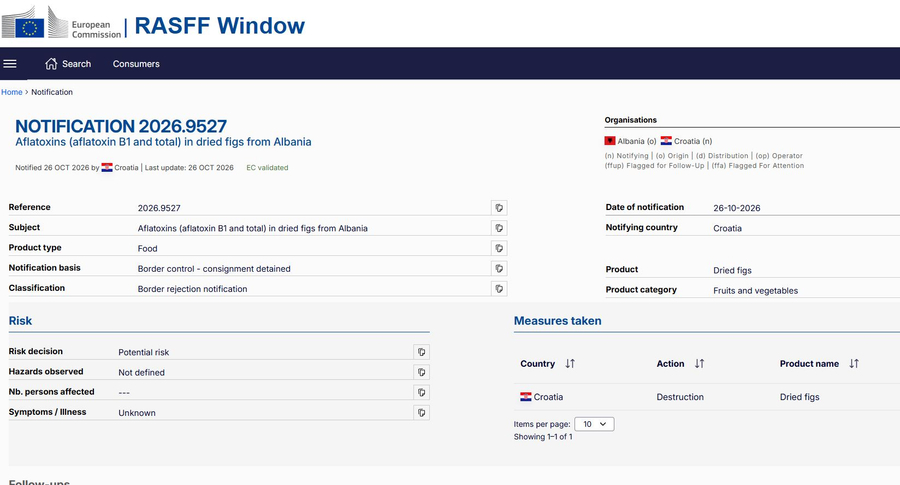Click Dried figs Product value
Viewport: 900px width, 485px height.
point(732,270)
